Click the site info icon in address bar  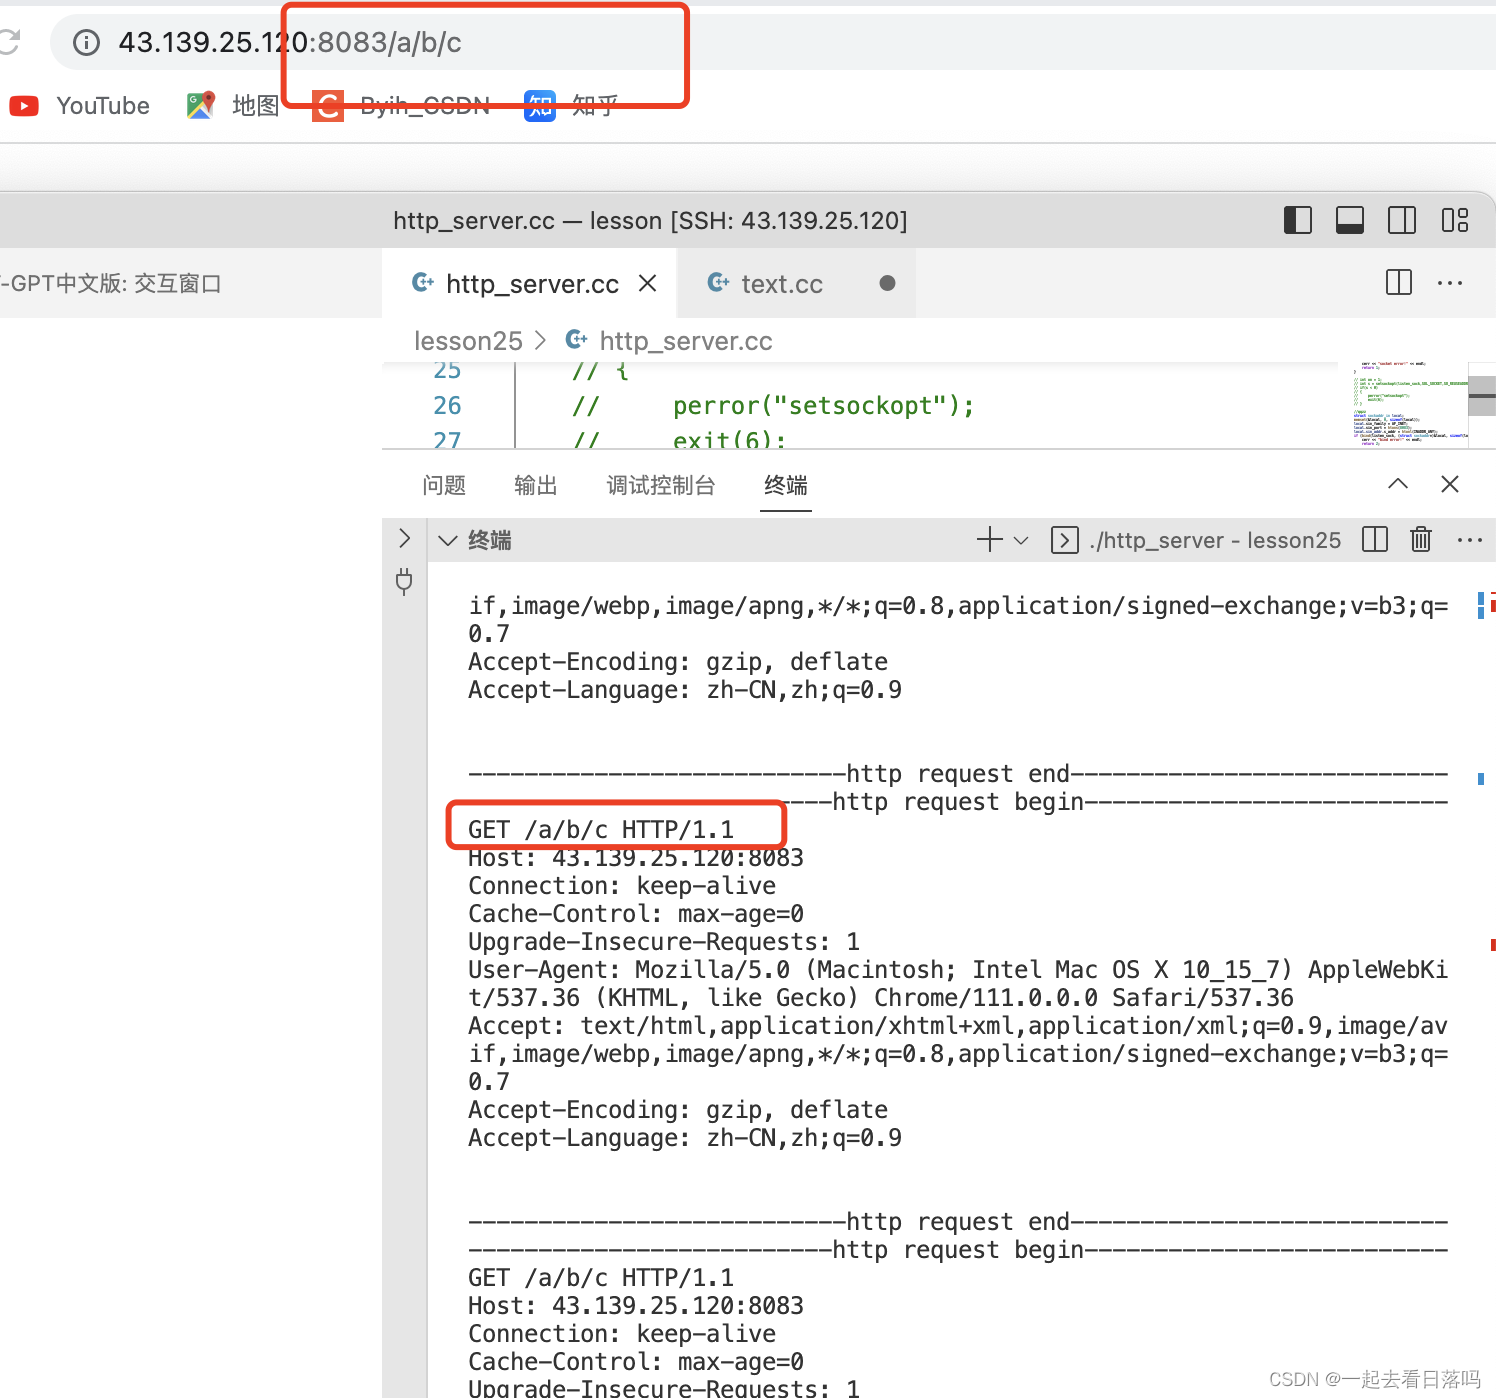pyautogui.click(x=87, y=42)
